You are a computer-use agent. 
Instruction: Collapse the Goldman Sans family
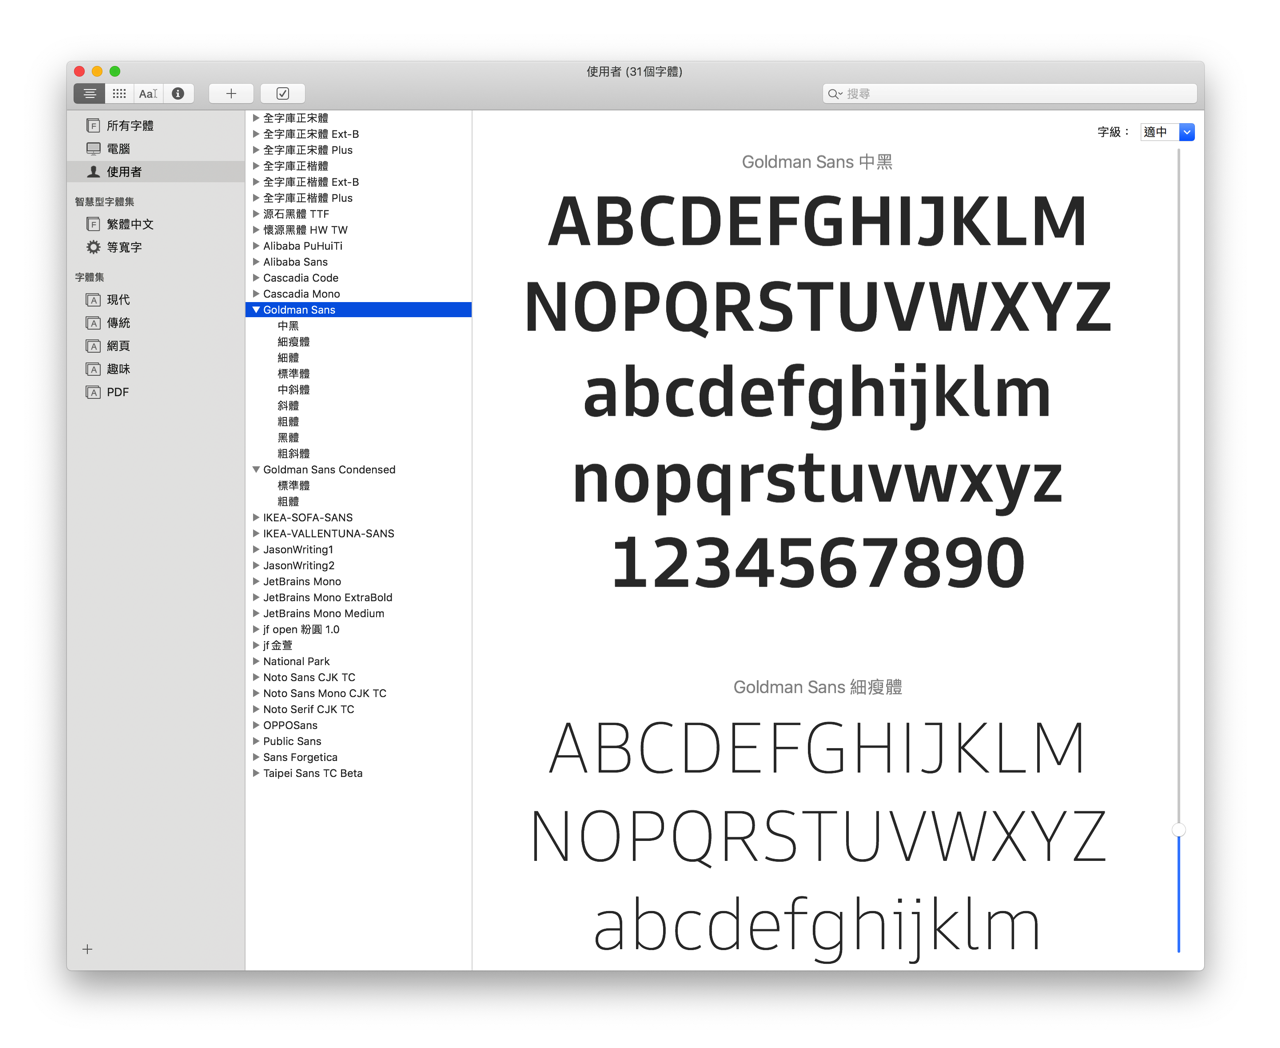(x=256, y=310)
